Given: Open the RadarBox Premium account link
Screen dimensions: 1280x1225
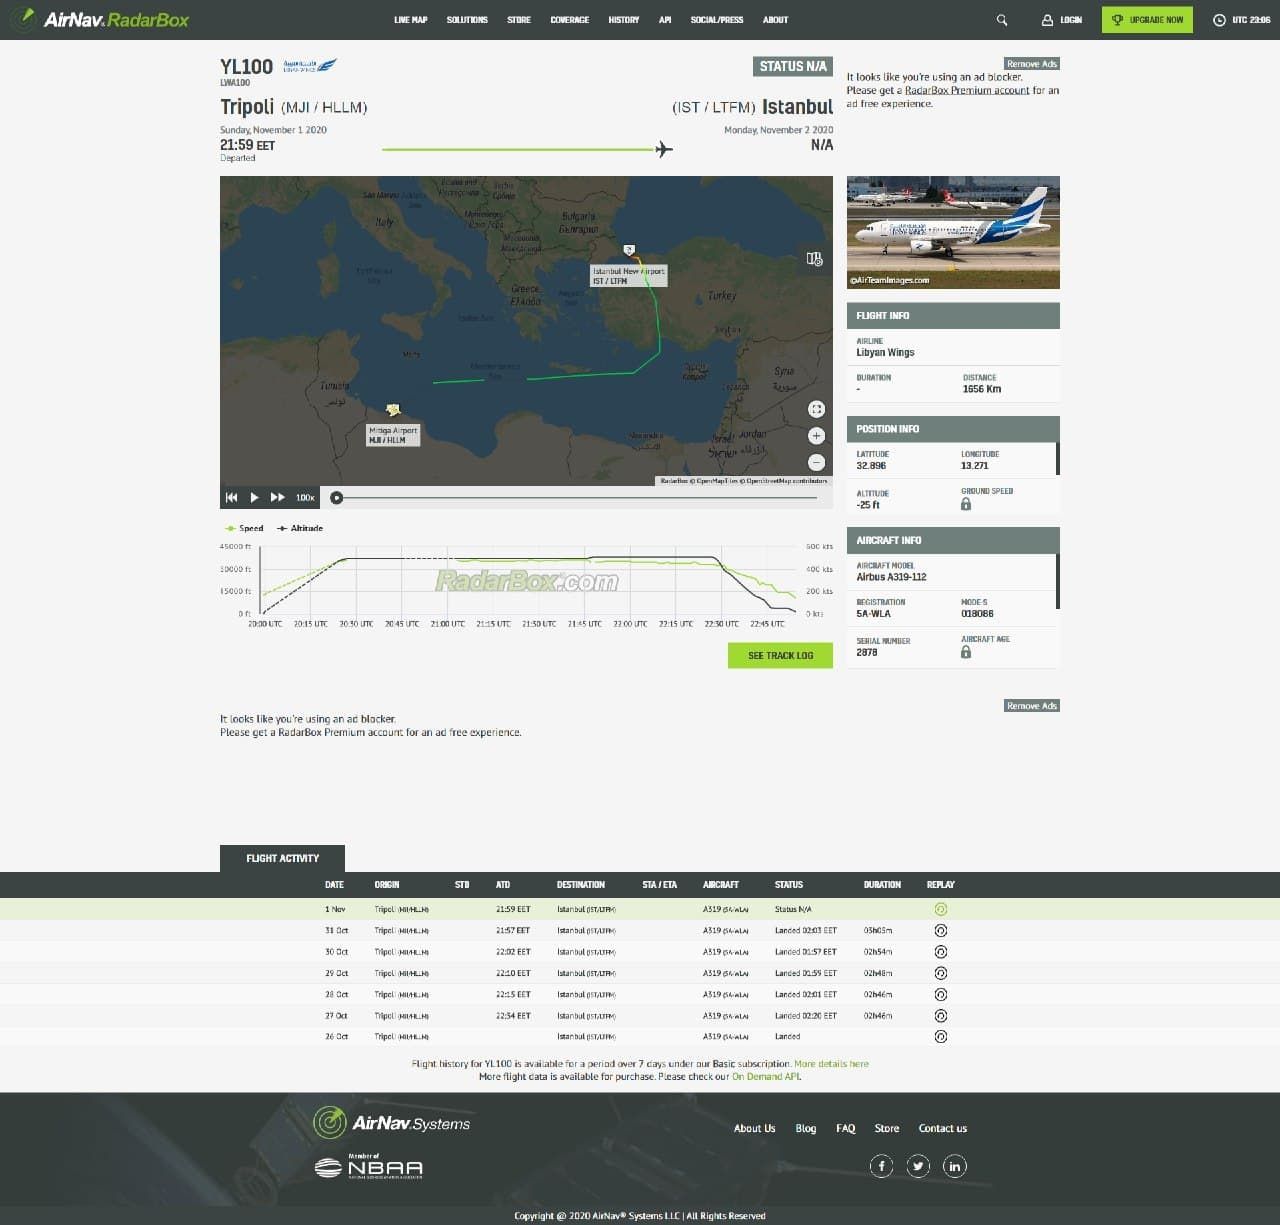Looking at the screenshot, I should pos(967,90).
